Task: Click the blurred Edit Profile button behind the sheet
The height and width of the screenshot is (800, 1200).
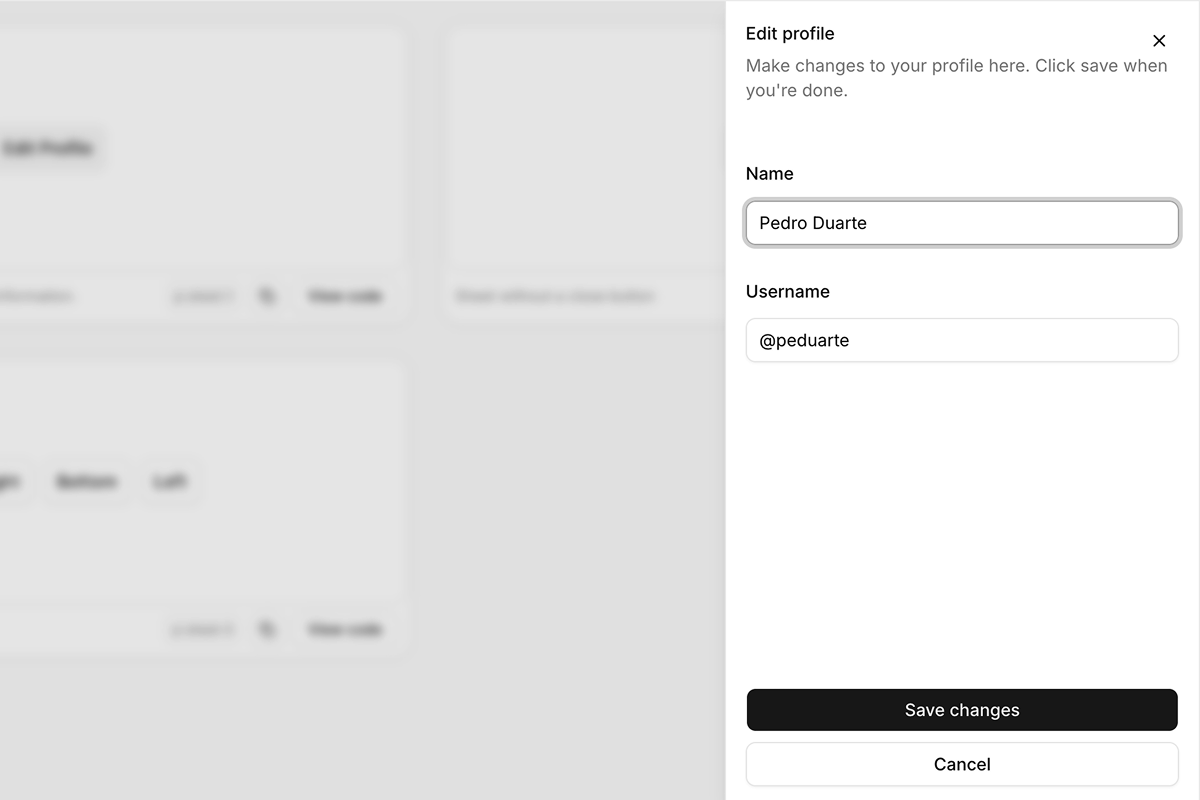Action: tap(48, 149)
